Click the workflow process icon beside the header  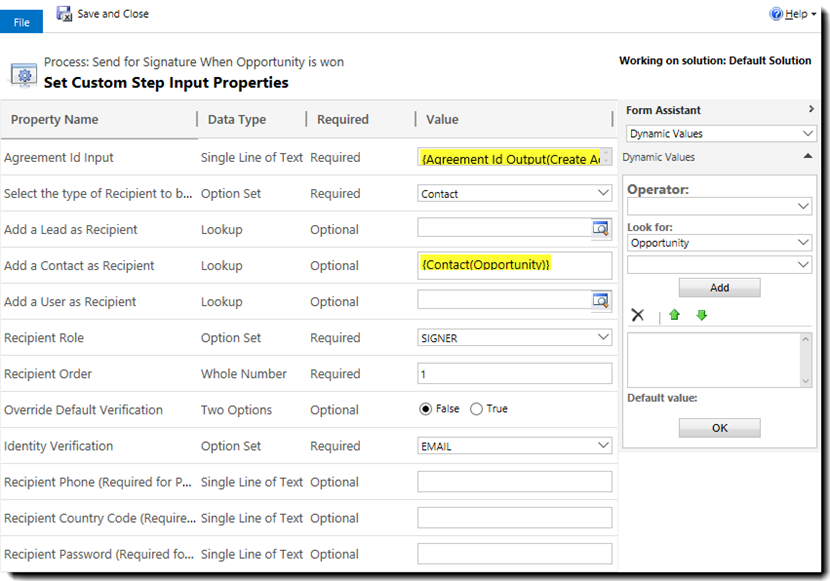[x=23, y=72]
